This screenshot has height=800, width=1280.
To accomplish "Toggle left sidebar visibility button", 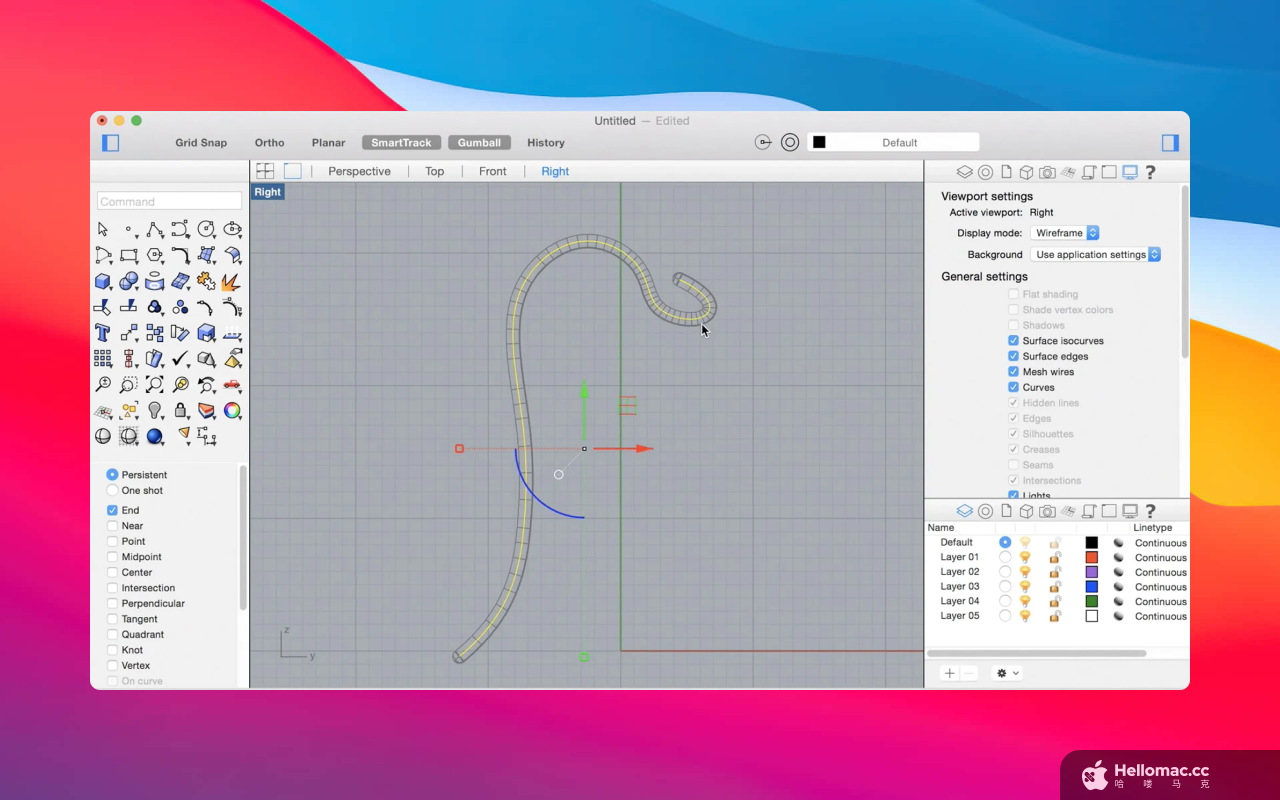I will point(111,143).
